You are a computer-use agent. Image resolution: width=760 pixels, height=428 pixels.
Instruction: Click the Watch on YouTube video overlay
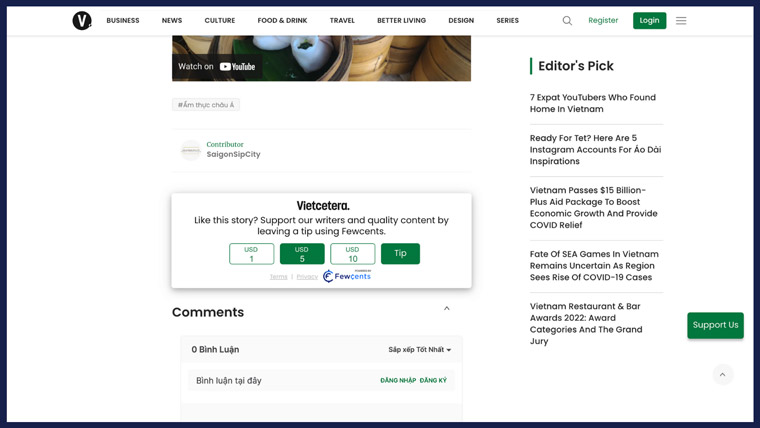click(217, 67)
